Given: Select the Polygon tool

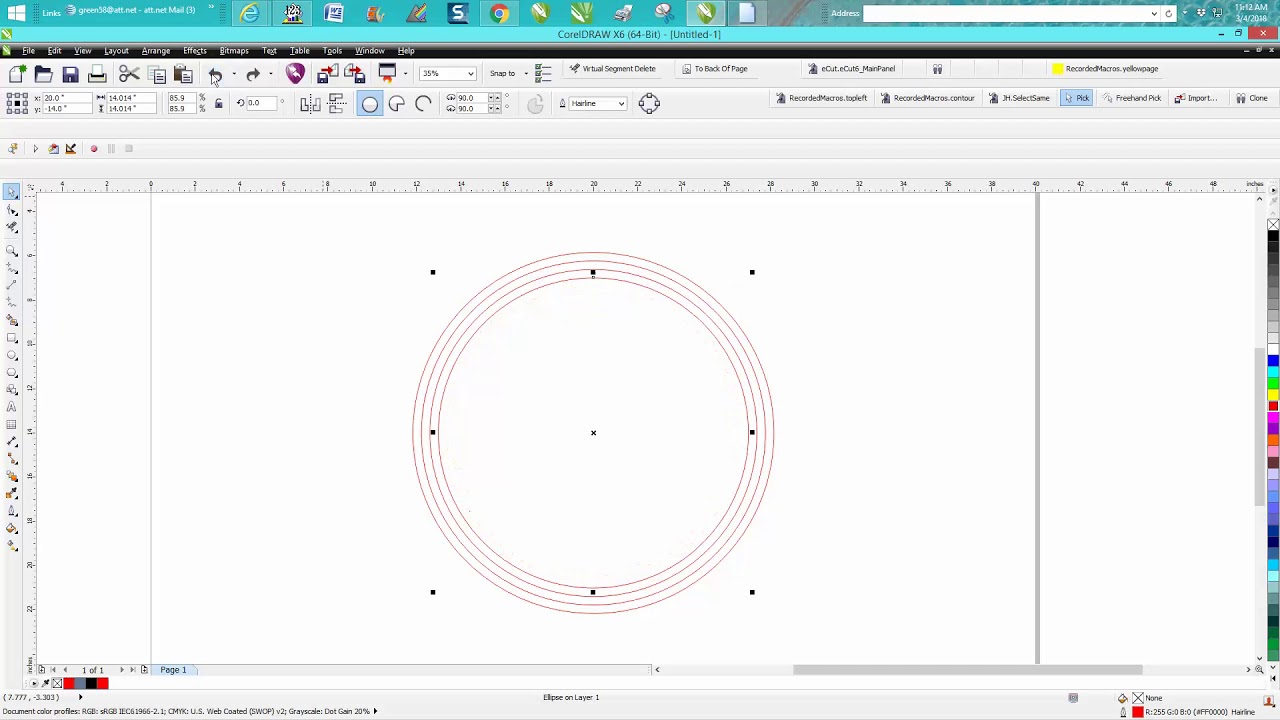Looking at the screenshot, I should click(x=12, y=373).
